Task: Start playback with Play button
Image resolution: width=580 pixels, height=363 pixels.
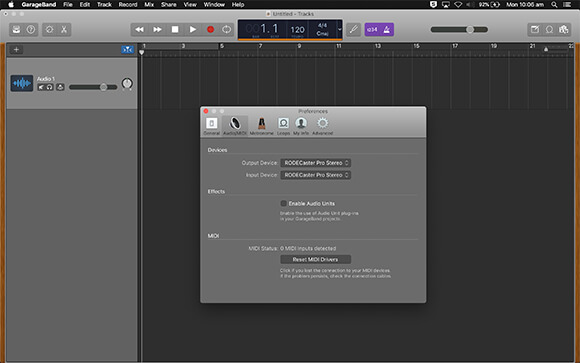Action: tap(193, 30)
